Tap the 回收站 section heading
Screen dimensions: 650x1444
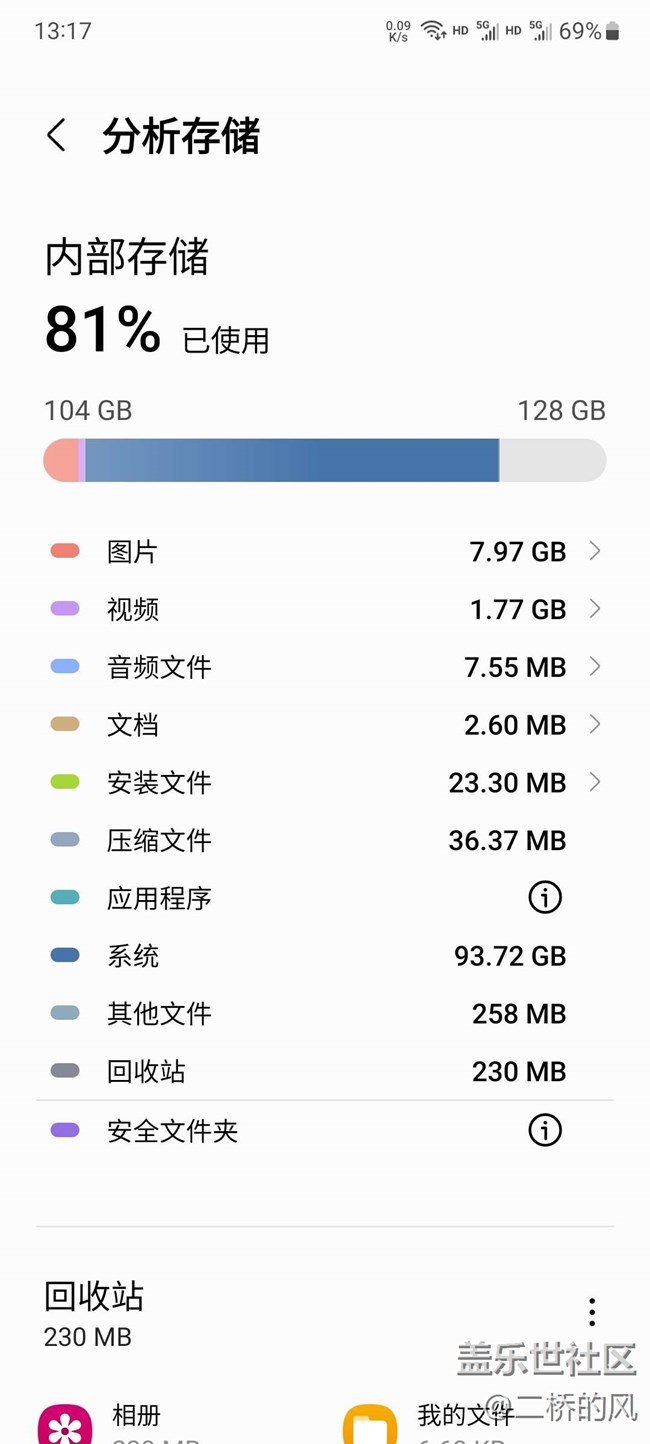tap(94, 1297)
